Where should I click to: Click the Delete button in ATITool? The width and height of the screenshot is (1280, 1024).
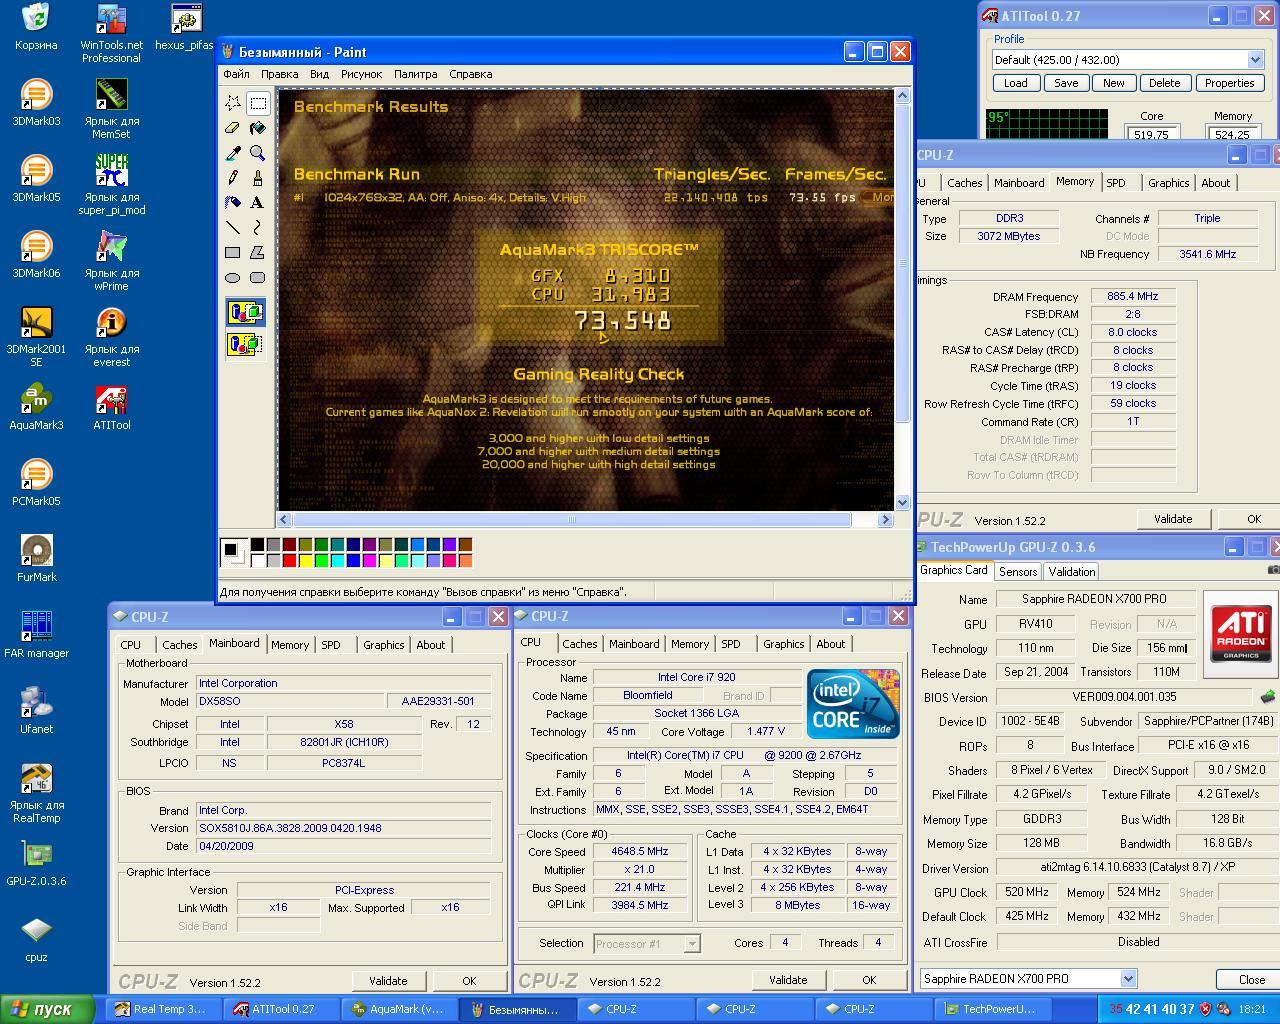click(1164, 83)
